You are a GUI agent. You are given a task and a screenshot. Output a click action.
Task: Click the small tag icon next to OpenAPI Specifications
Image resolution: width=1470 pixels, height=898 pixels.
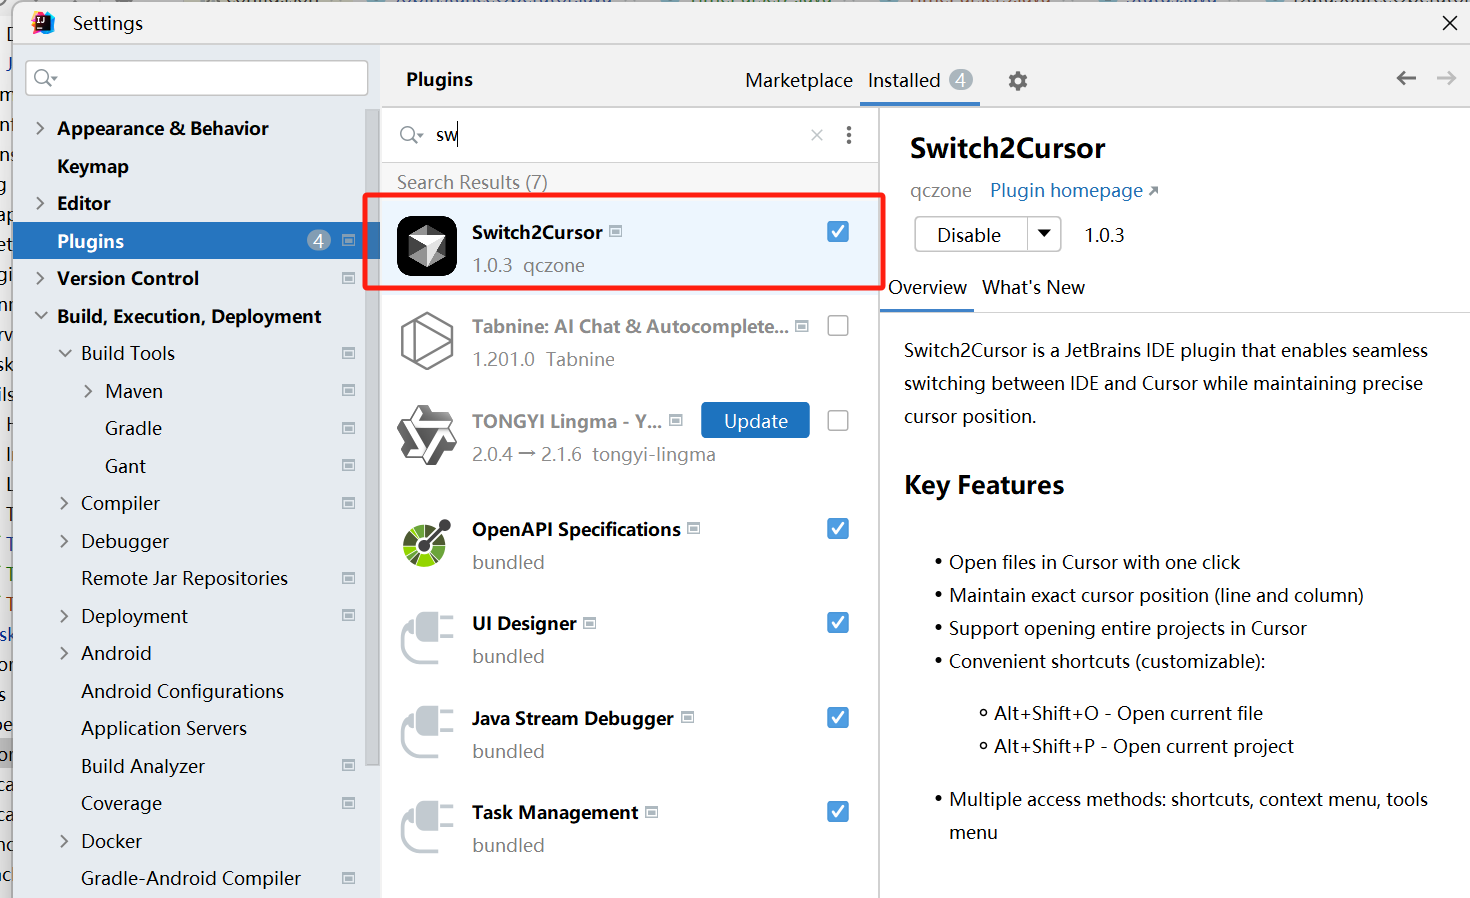[694, 528]
